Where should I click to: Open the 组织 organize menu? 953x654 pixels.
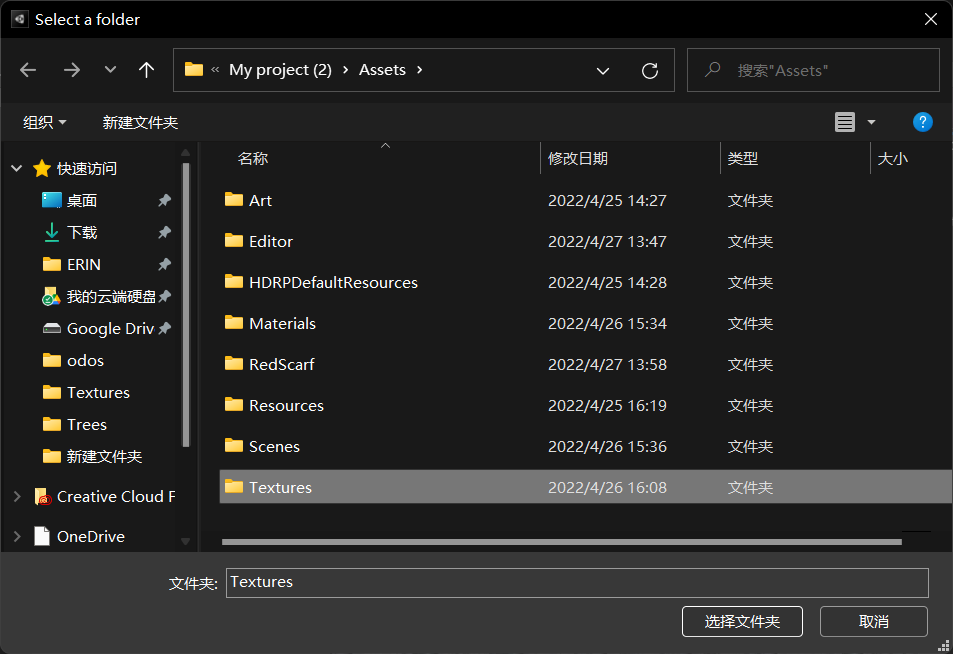tap(44, 122)
